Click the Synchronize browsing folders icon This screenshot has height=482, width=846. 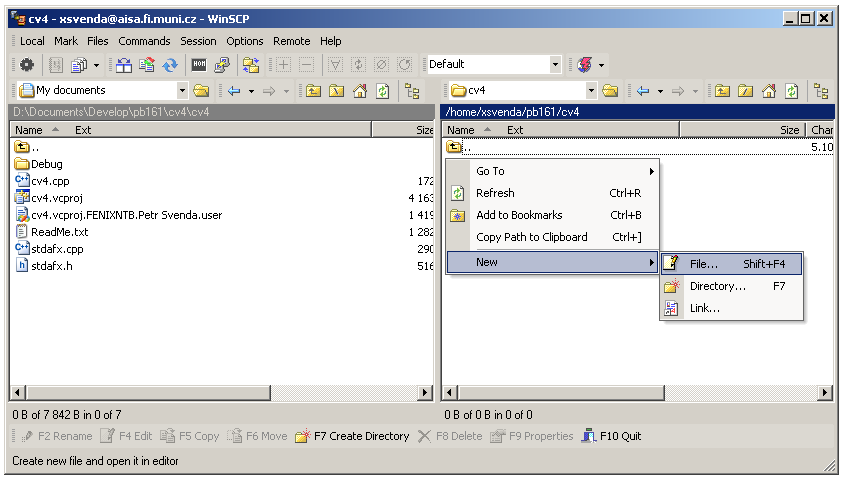[x=251, y=65]
